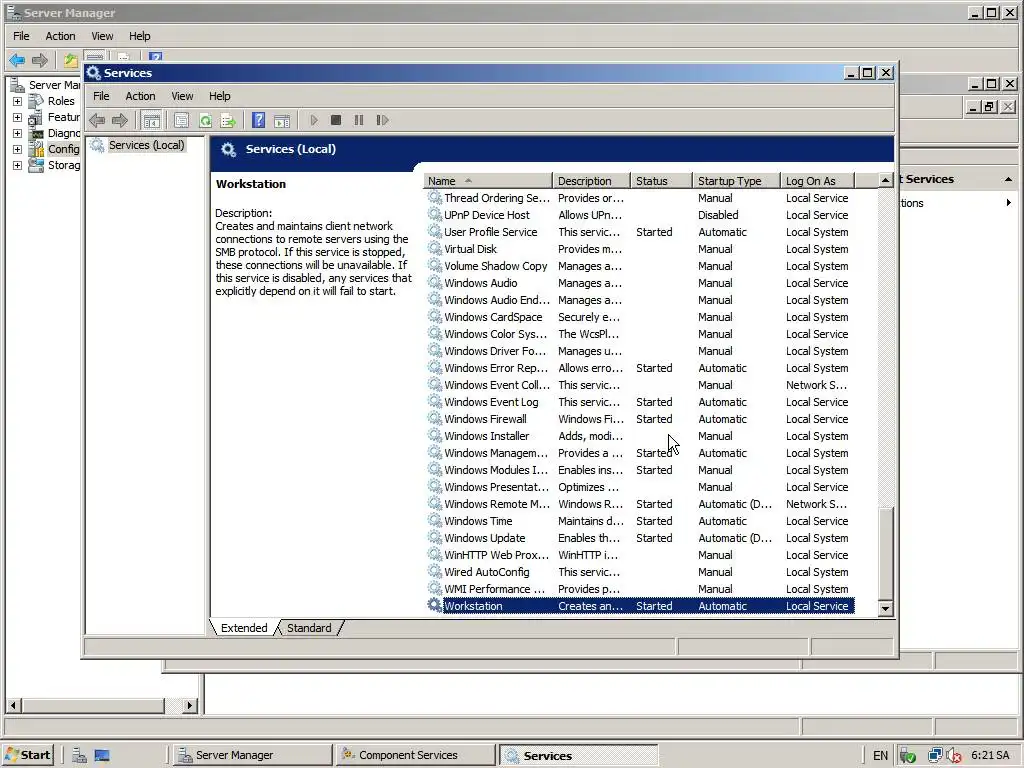The width and height of the screenshot is (1024, 768).
Task: Click gear icon of Windows Update row
Action: coord(434,537)
